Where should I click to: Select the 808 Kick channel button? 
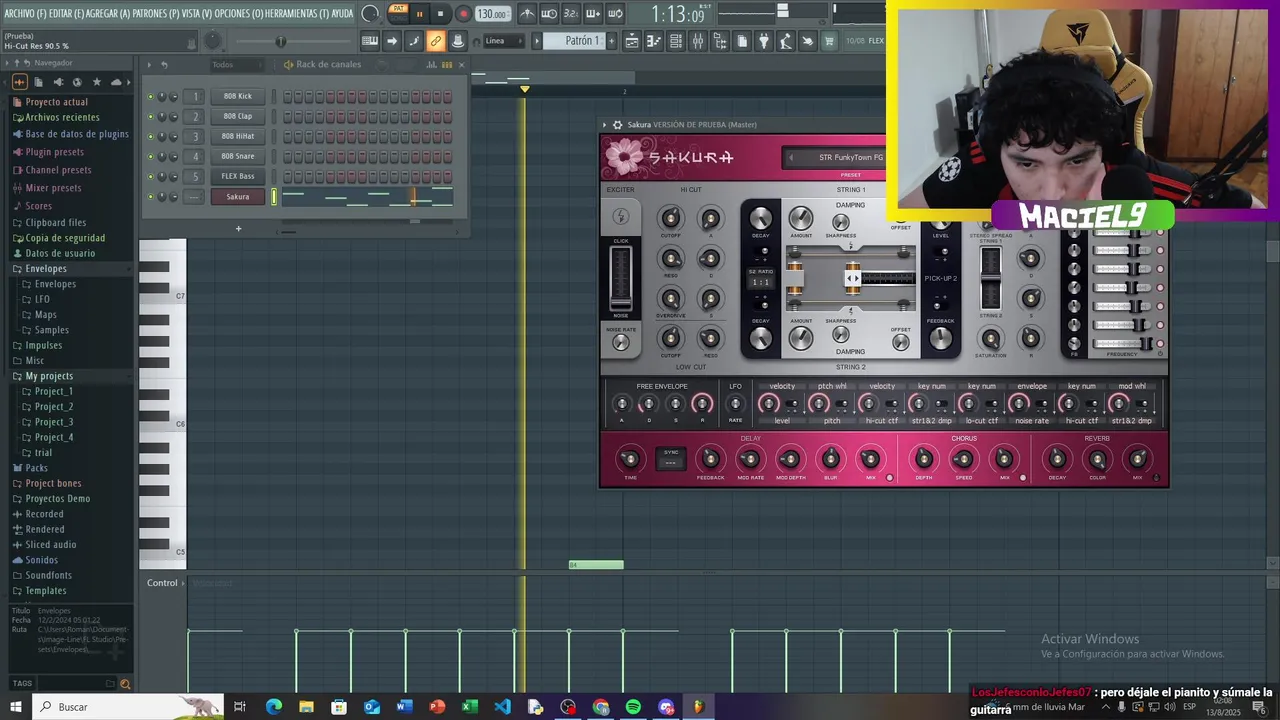tap(237, 96)
